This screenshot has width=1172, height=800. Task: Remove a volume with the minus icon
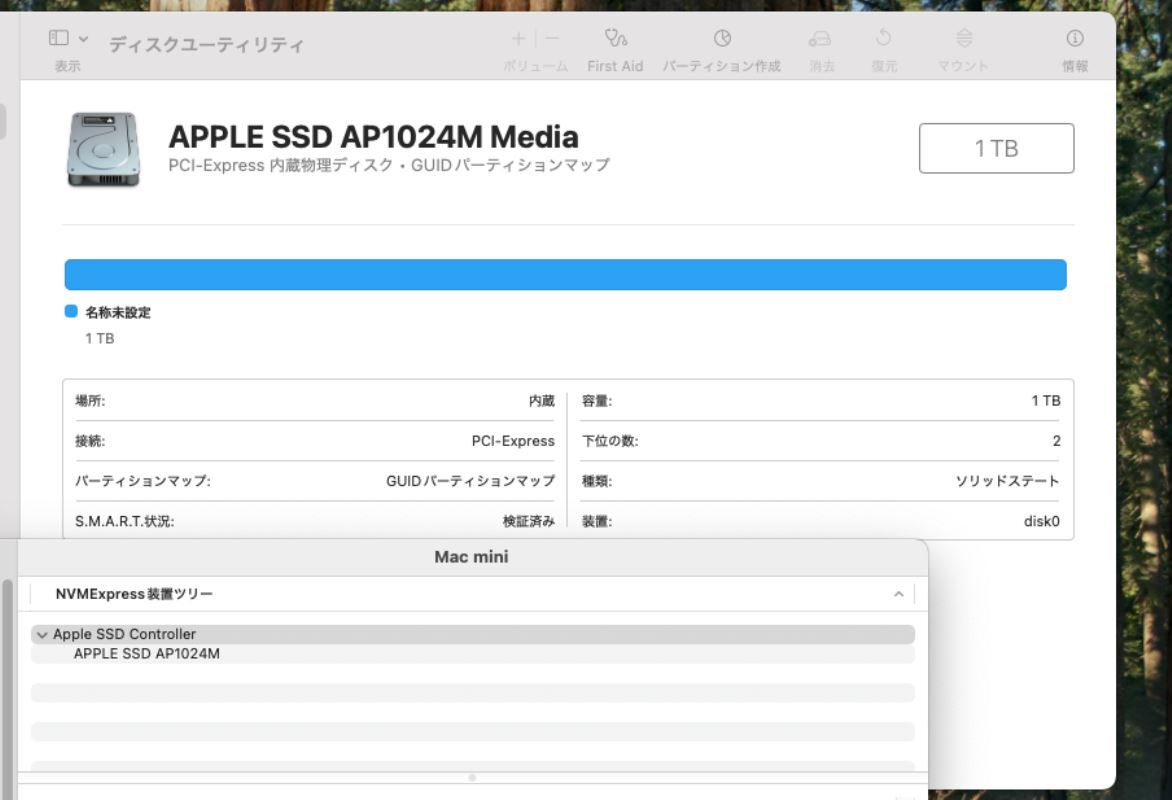552,38
